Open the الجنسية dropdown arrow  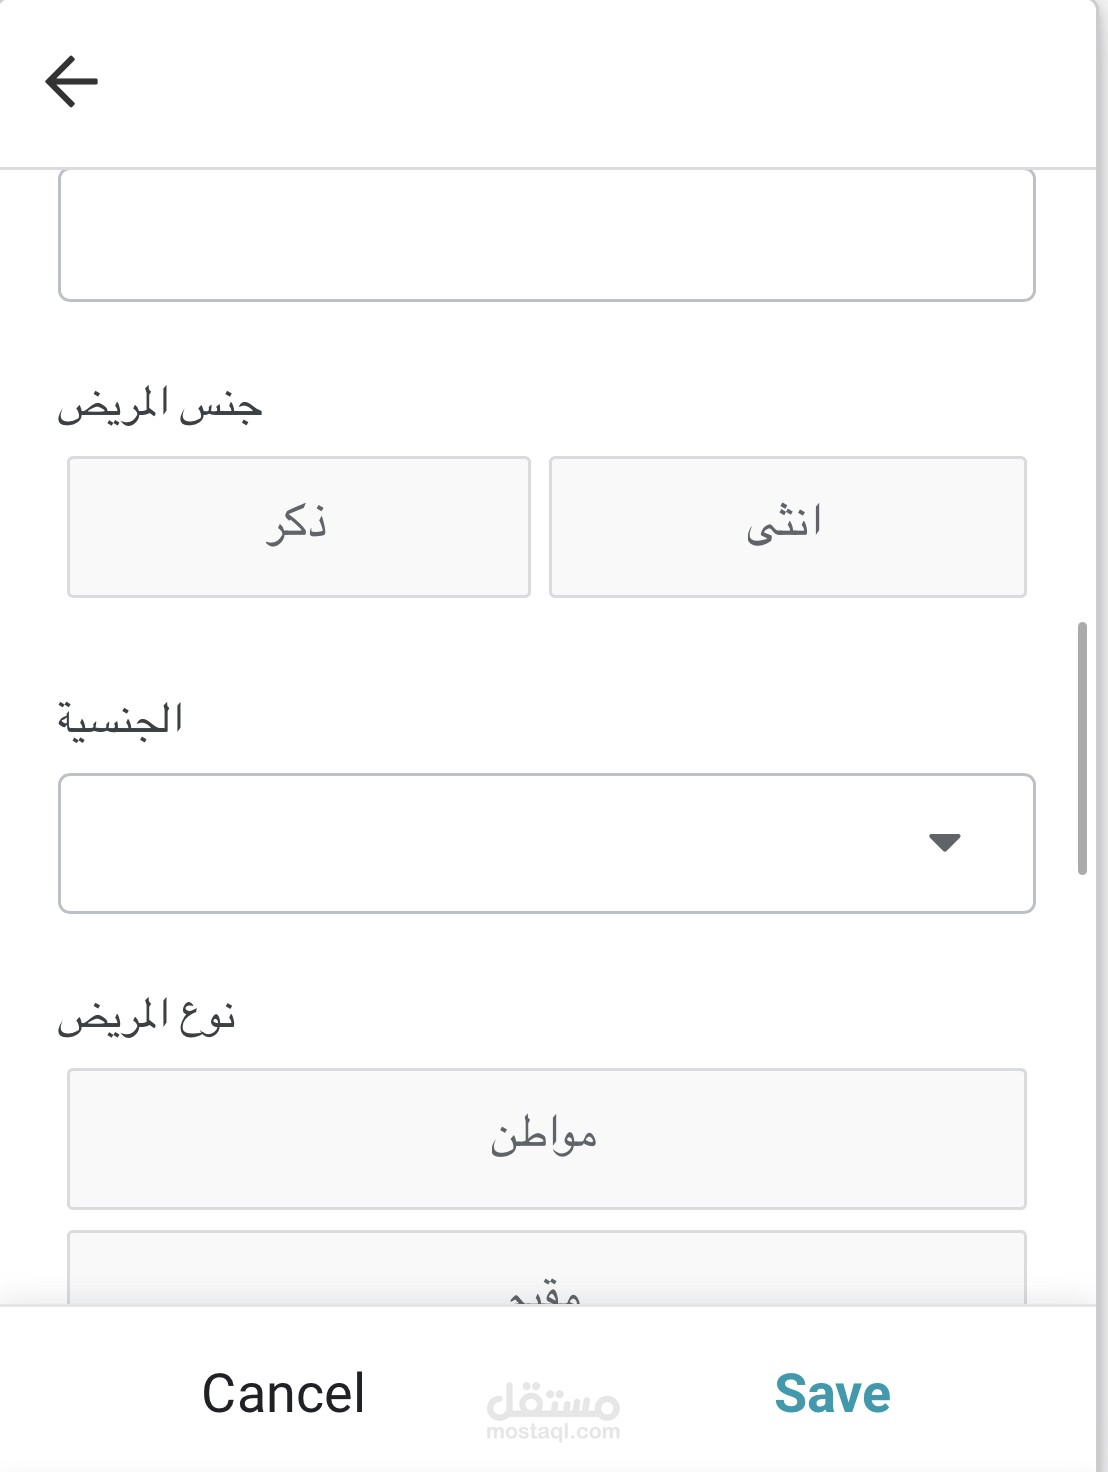coord(944,842)
